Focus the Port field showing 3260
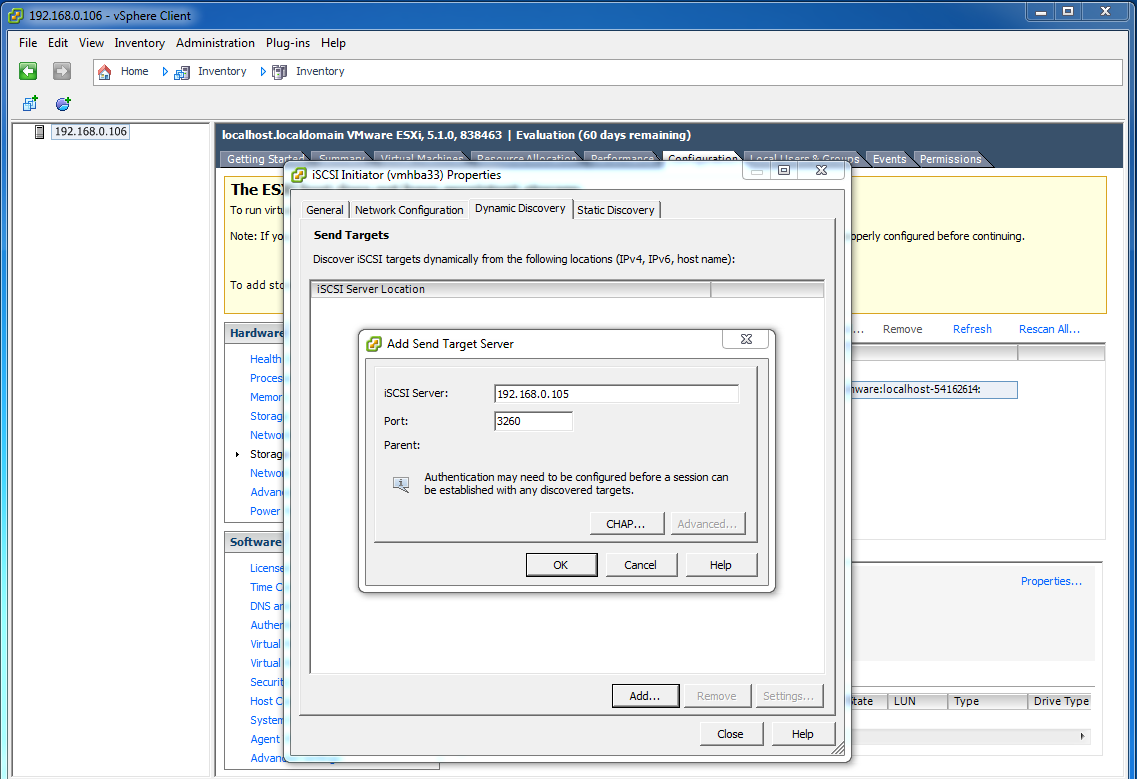1137x779 pixels. tap(534, 421)
